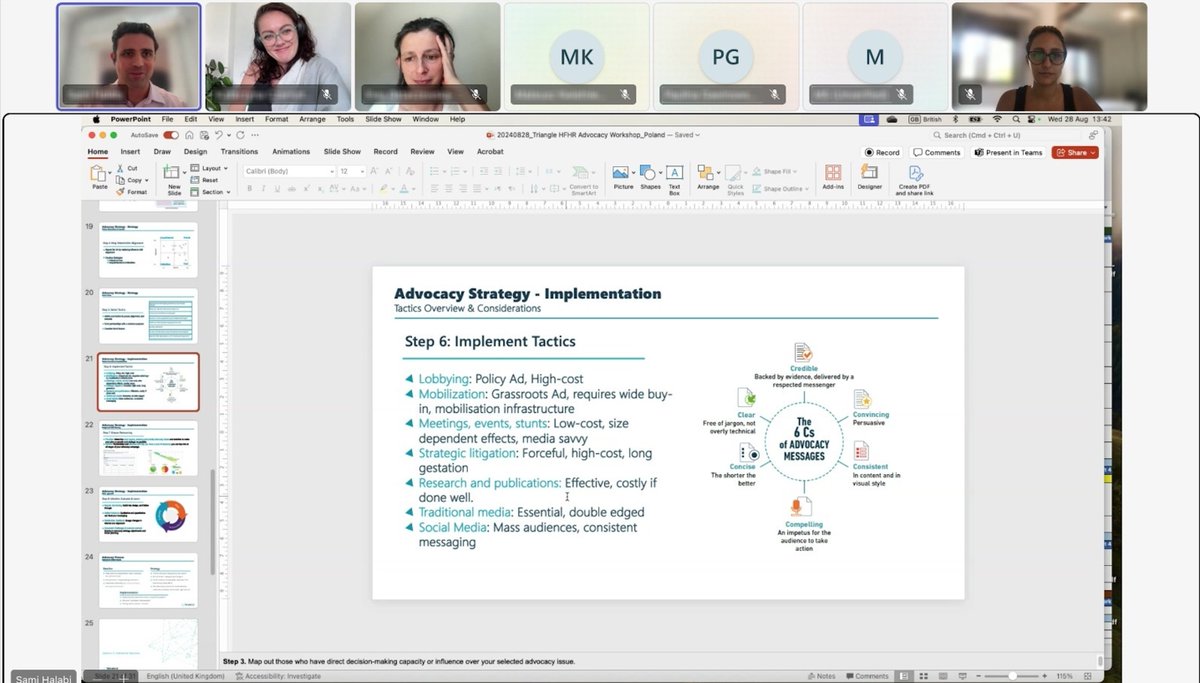Toggle the AutoSave switch
The width and height of the screenshot is (1200, 683).
pyautogui.click(x=171, y=134)
